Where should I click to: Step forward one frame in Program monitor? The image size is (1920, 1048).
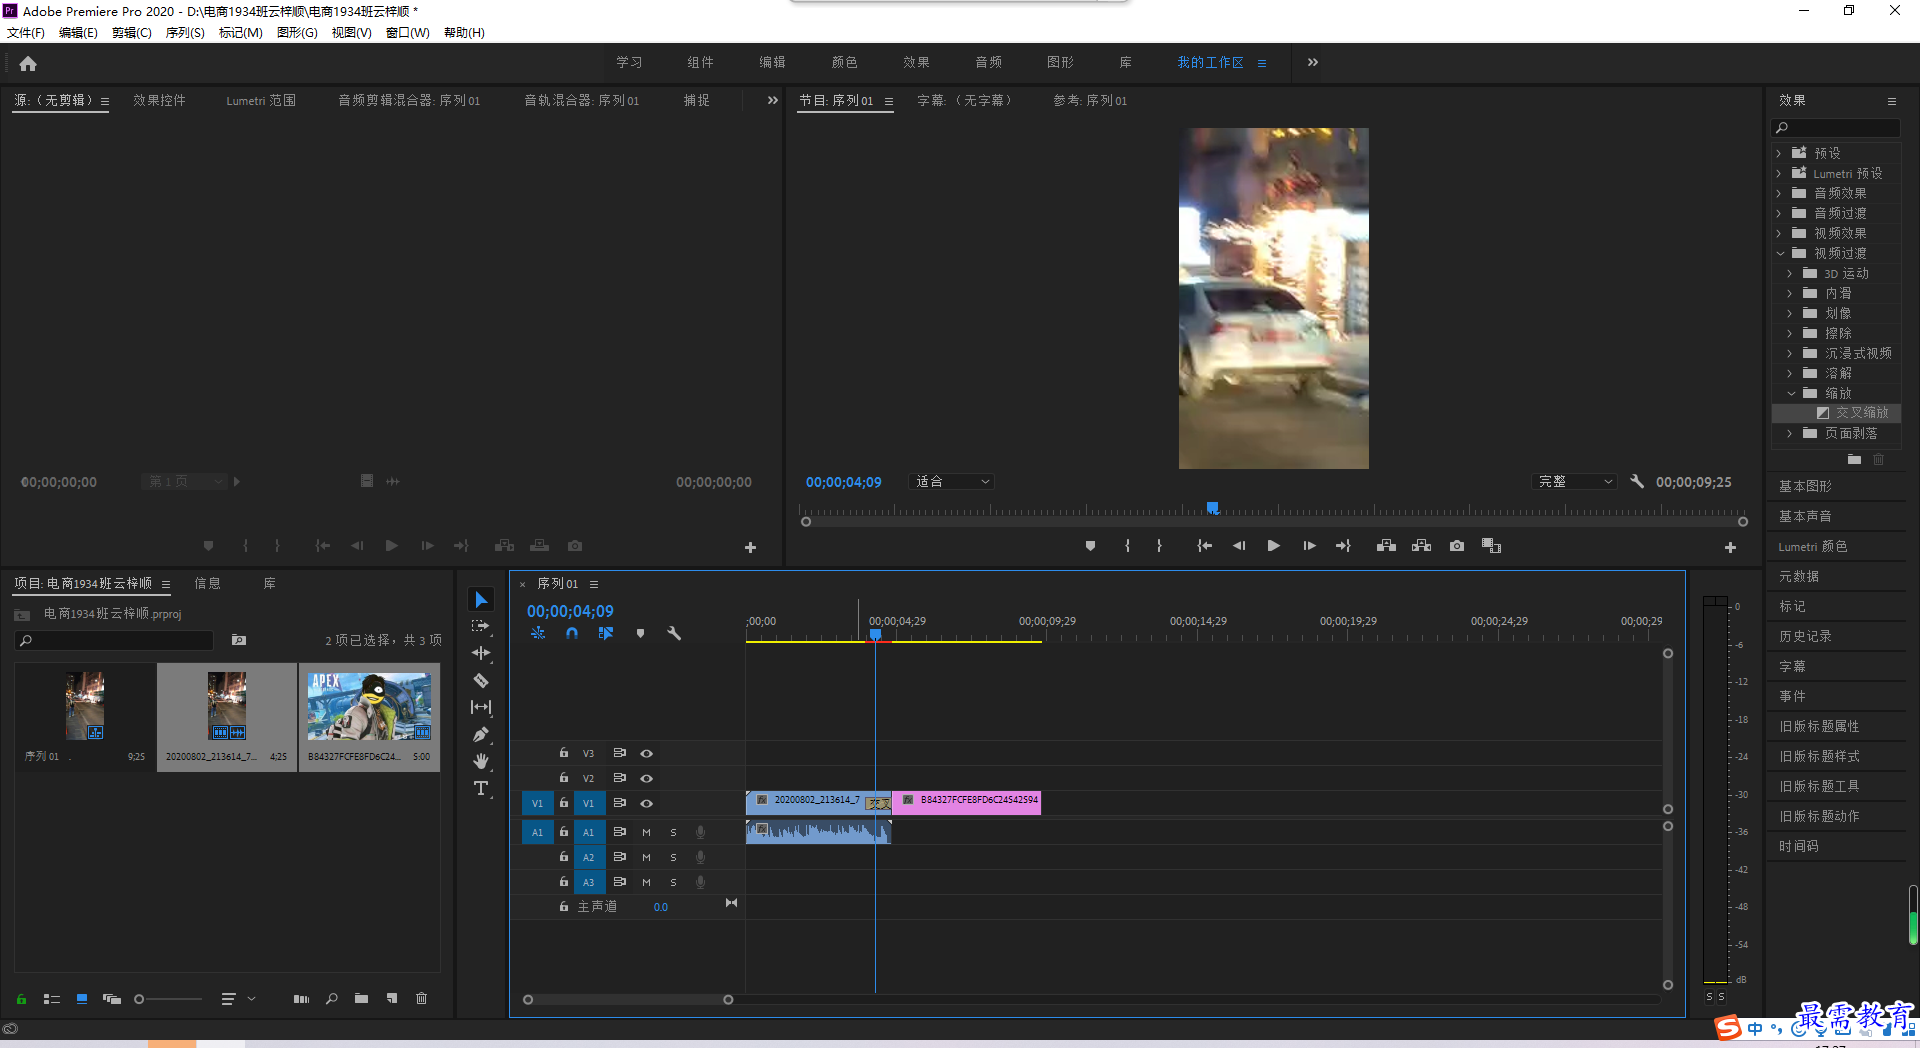click(x=1309, y=546)
